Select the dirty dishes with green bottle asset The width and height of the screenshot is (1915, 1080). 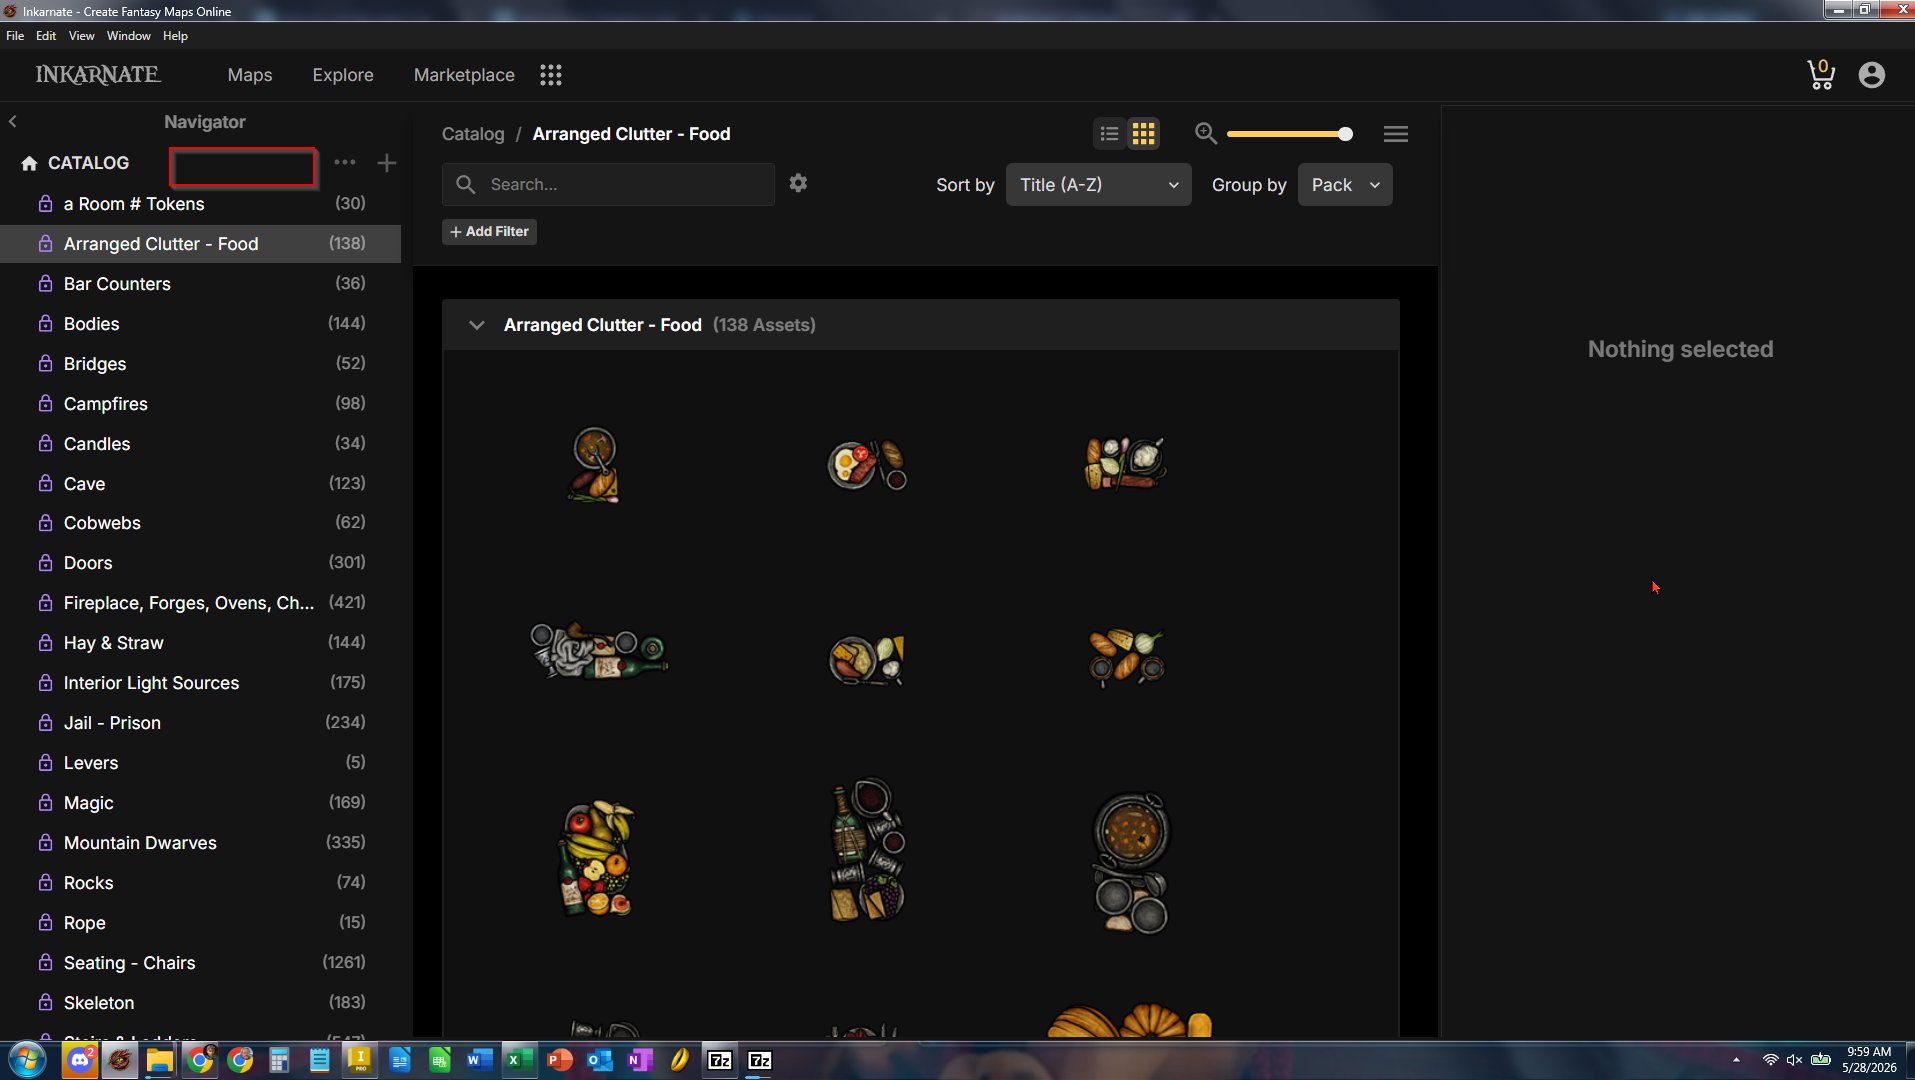click(598, 651)
